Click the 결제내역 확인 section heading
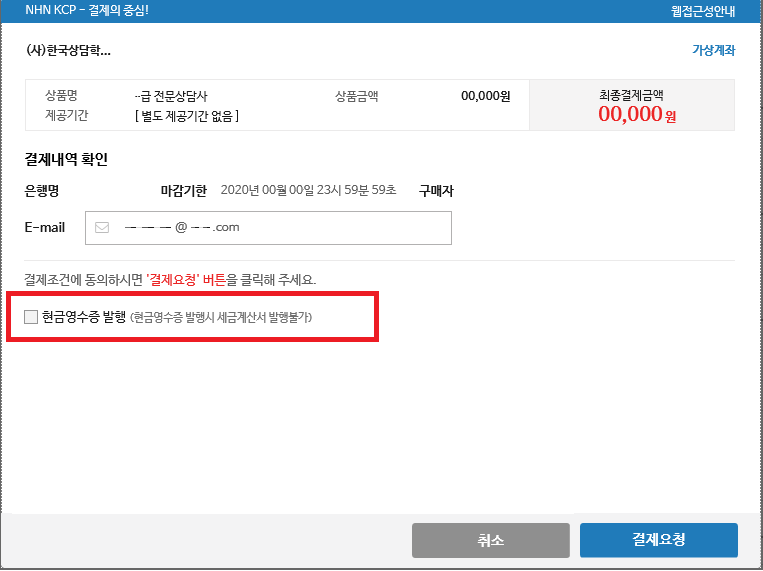Image resolution: width=763 pixels, height=571 pixels. (x=66, y=159)
